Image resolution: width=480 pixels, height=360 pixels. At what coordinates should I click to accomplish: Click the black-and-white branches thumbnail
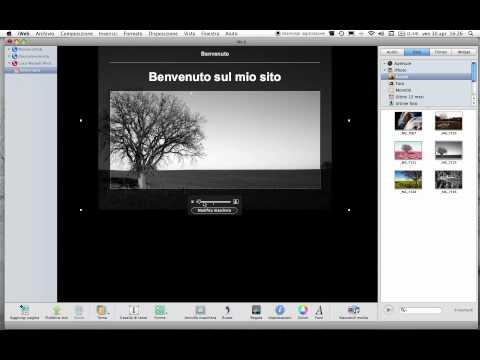pyautogui.click(x=449, y=180)
